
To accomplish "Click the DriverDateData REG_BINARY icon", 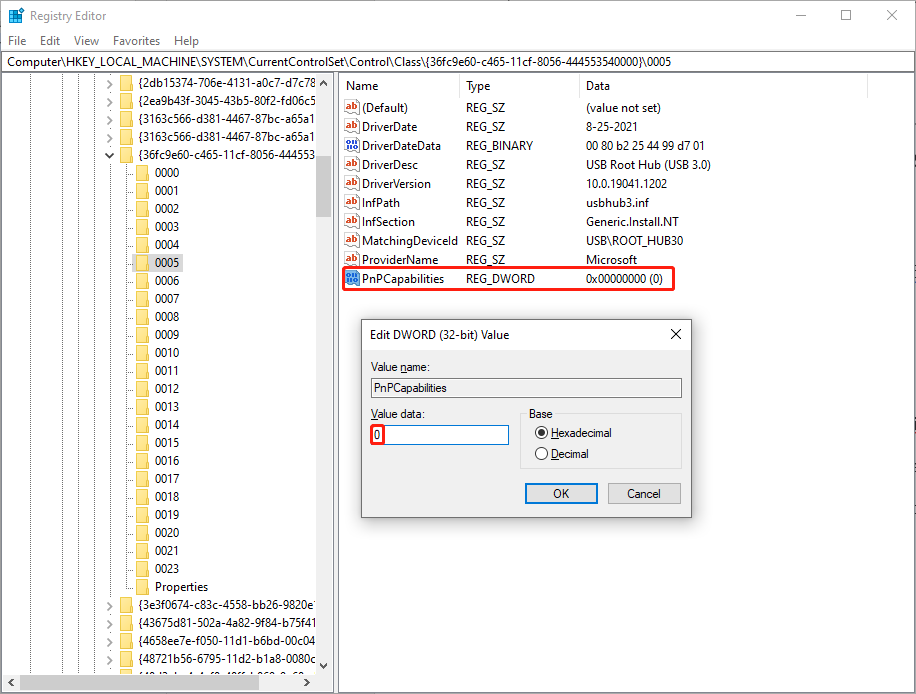I will (352, 145).
